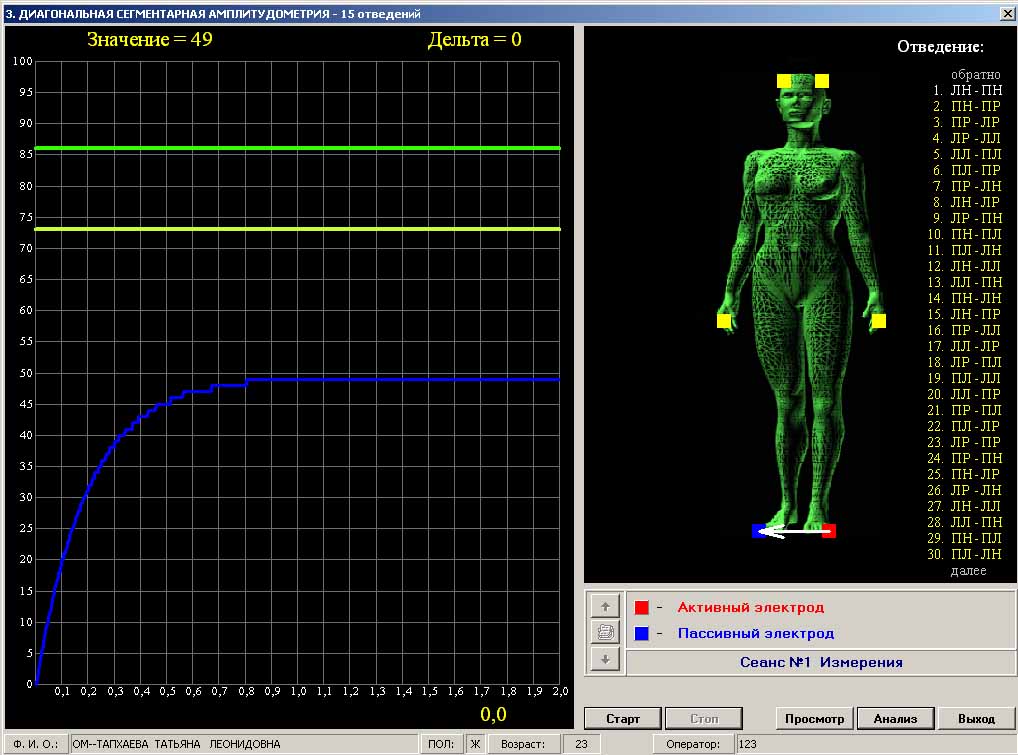The width and height of the screenshot is (1018, 755).
Task: Click red square in Активный электрод legend
Action: [641, 608]
